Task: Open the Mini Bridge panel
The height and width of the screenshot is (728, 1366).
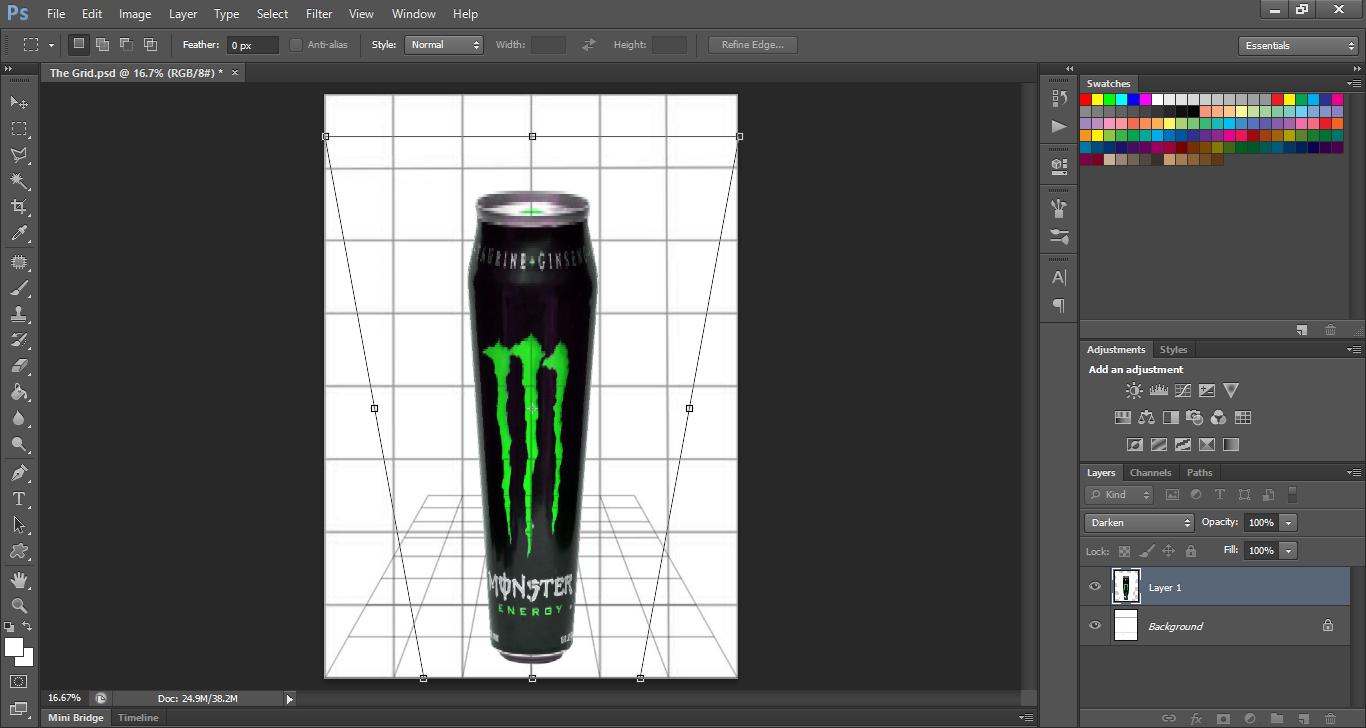Action: (75, 718)
